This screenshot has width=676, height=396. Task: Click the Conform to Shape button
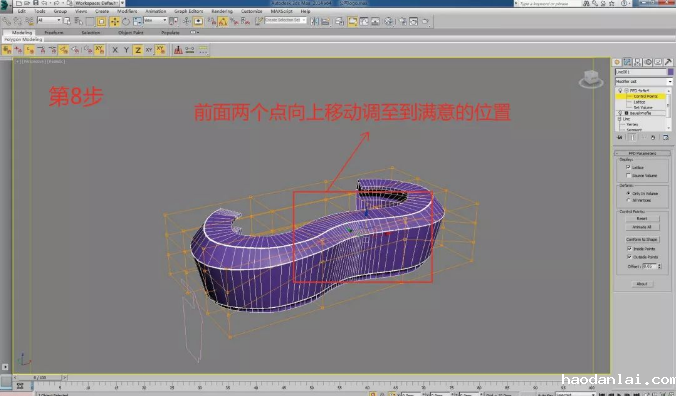click(642, 239)
